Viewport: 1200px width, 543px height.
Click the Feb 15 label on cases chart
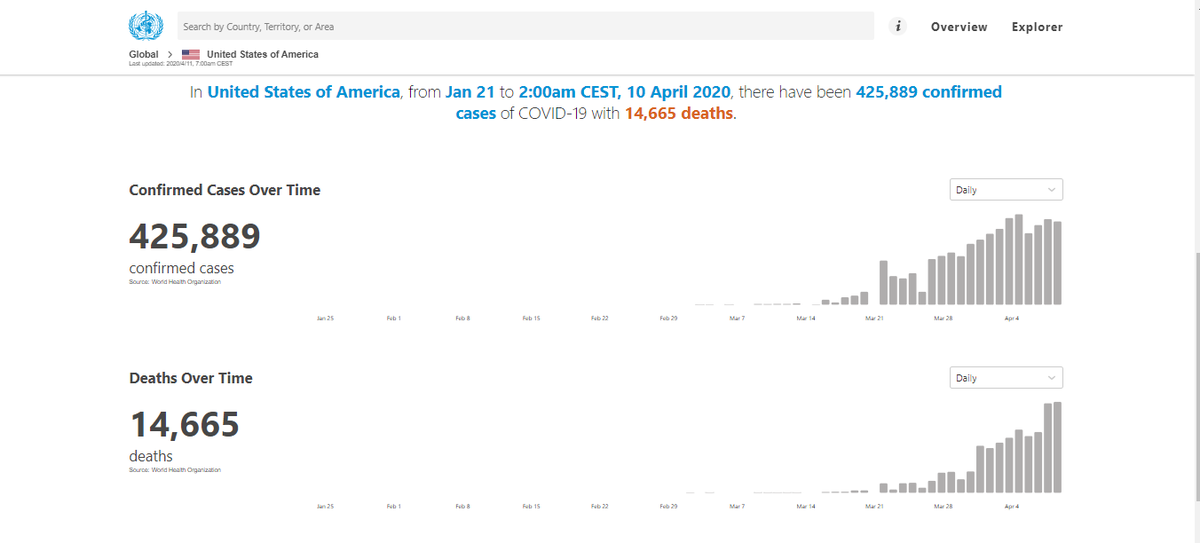tap(531, 318)
